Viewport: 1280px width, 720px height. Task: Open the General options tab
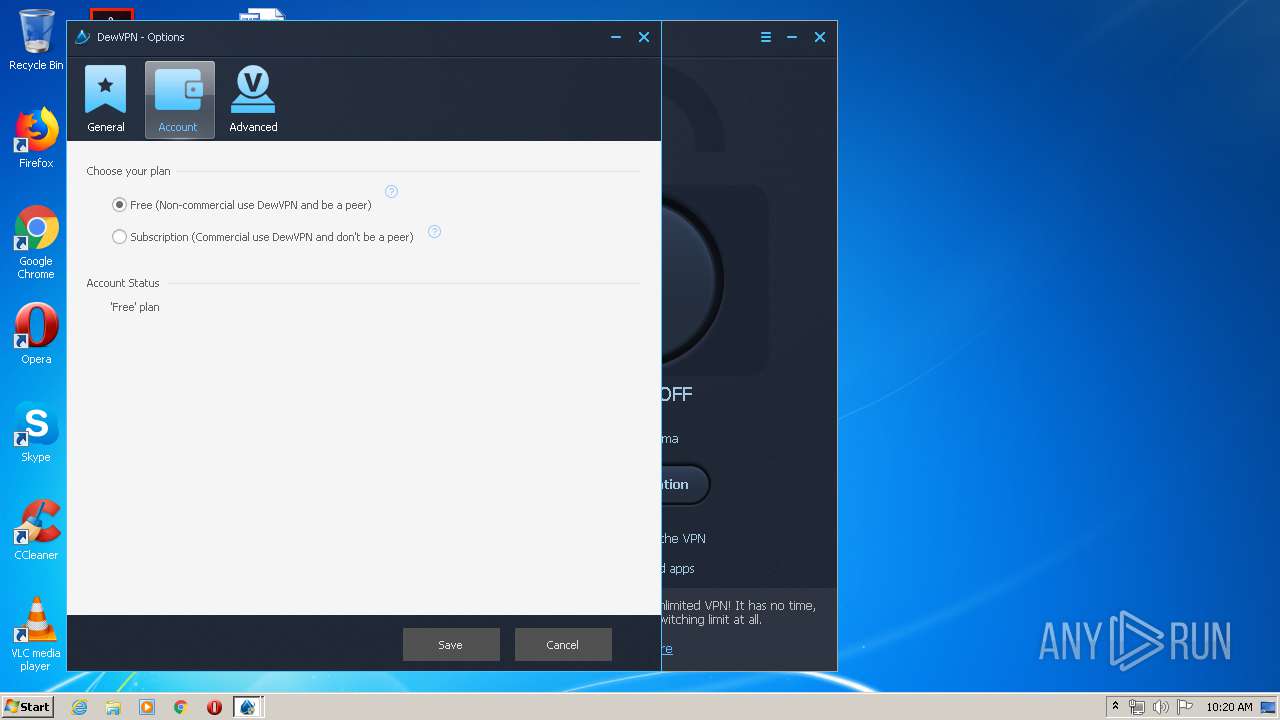tap(105, 100)
